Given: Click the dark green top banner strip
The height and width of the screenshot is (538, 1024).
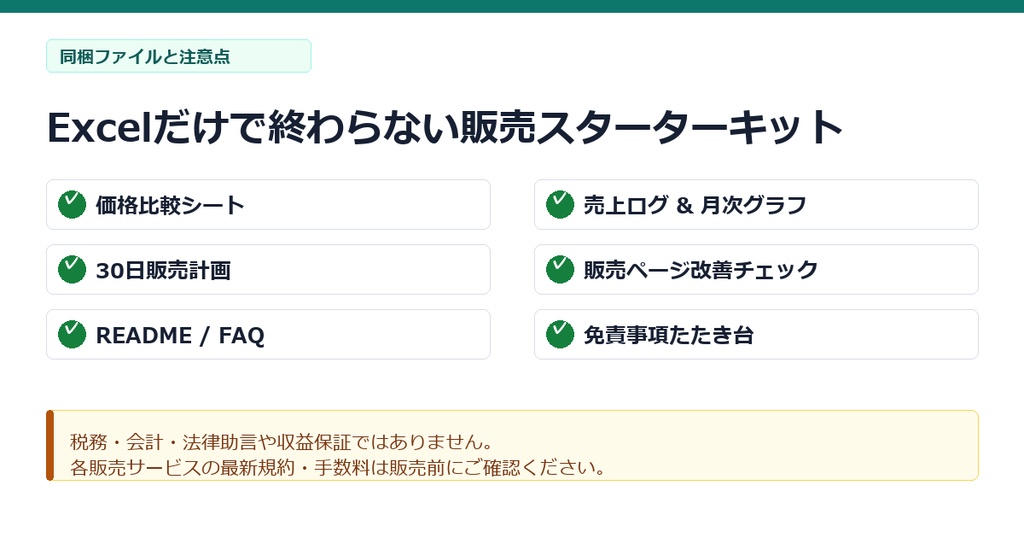Looking at the screenshot, I should [x=512, y=6].
